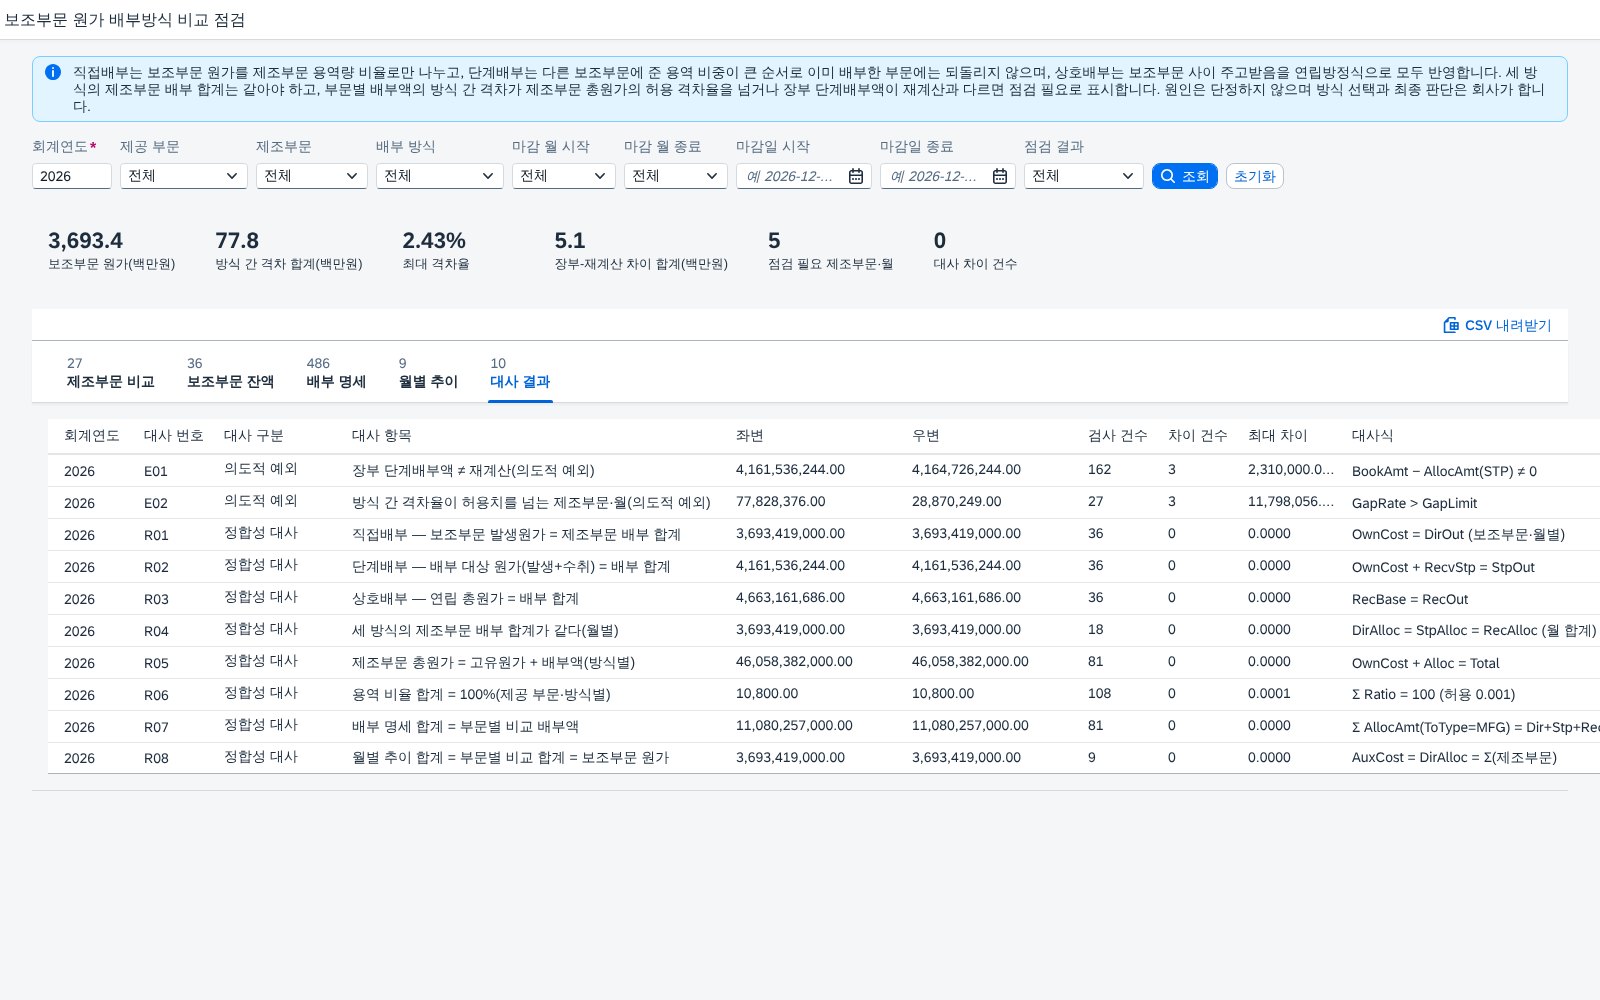This screenshot has height=1000, width=1600.
Task: Click formula 'Σ Ratio = 100 (허용 0.001)'
Action: point(1433,695)
